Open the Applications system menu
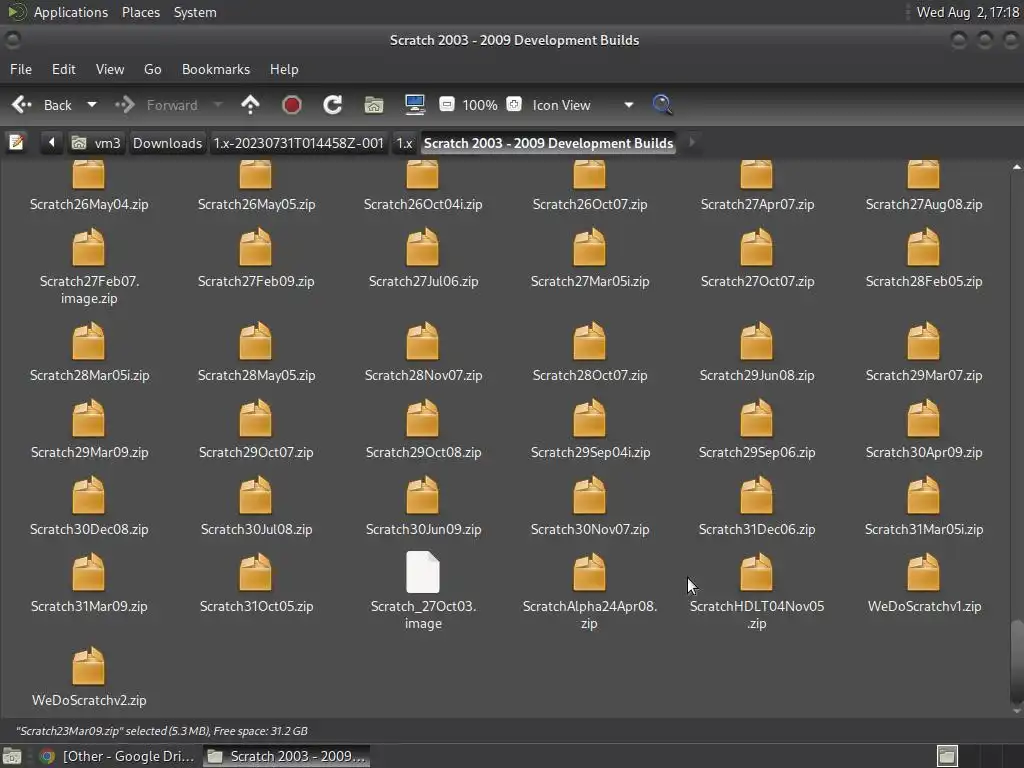Screen dimensions: 1024x768 pyautogui.click(x=71, y=12)
